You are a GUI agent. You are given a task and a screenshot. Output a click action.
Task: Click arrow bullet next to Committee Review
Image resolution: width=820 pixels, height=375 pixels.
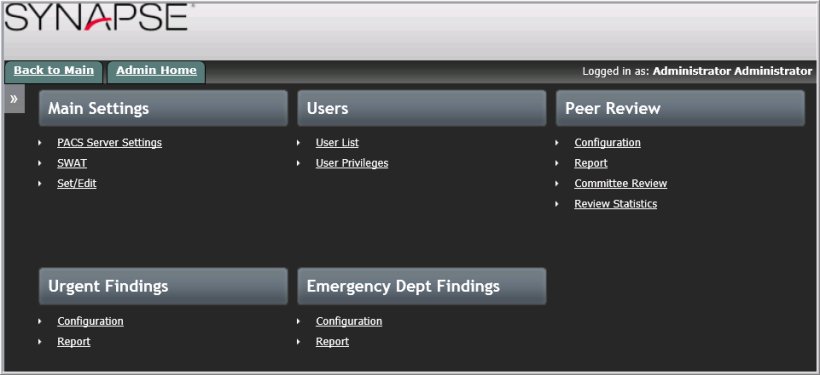557,184
